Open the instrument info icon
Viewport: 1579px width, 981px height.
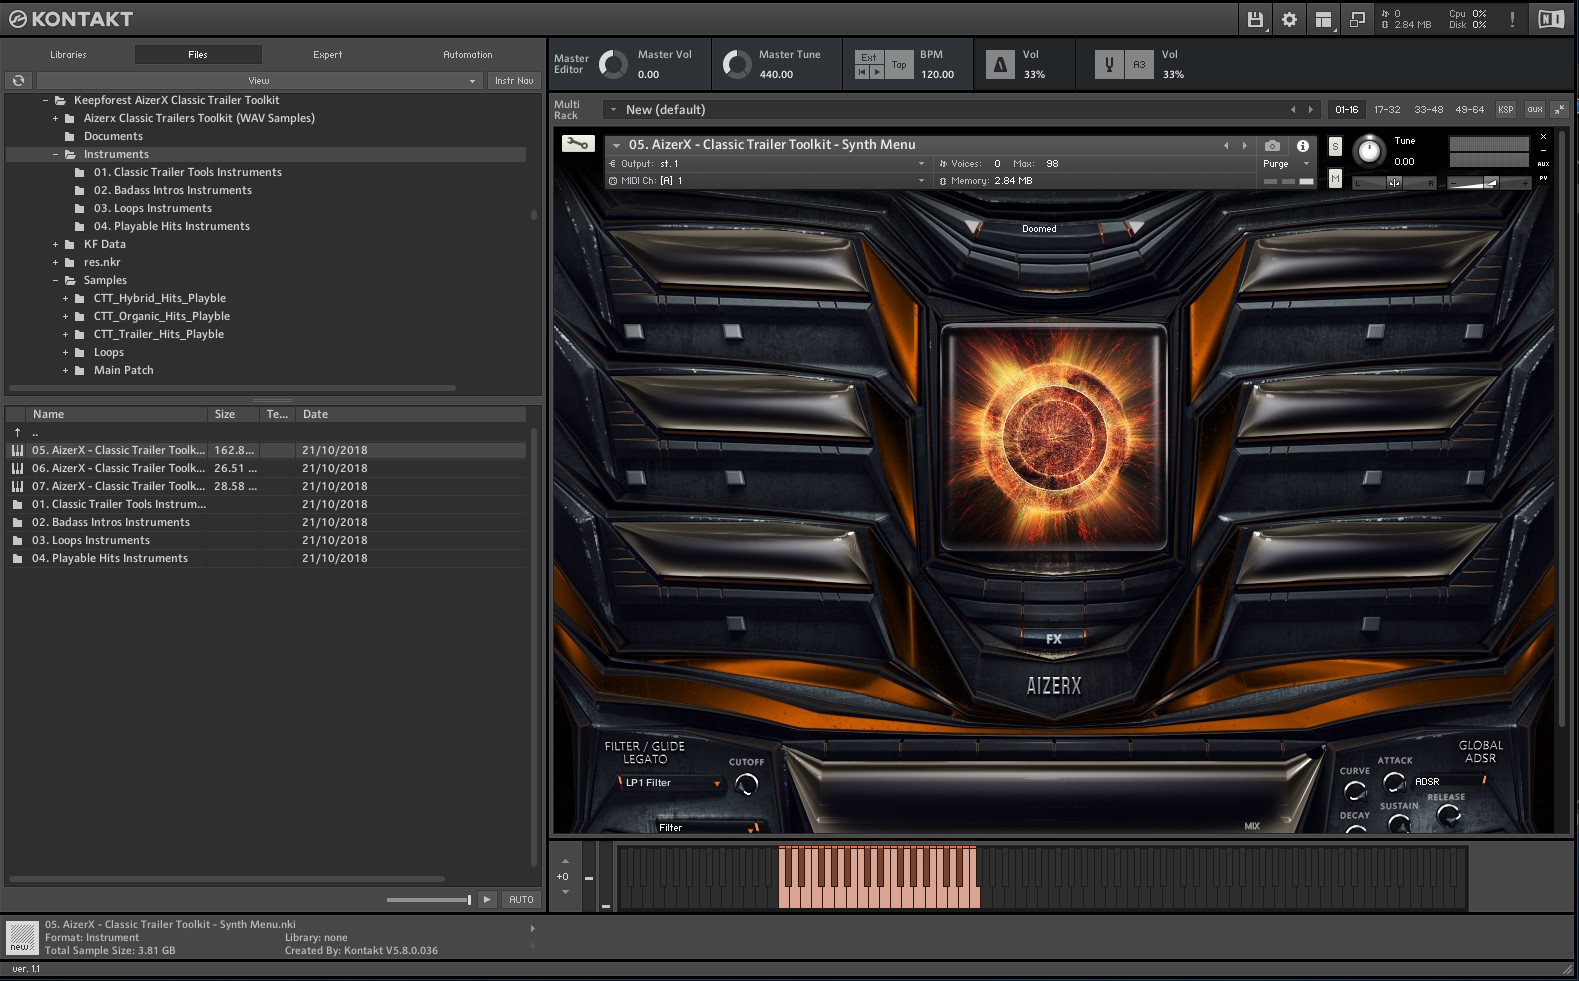(1303, 145)
